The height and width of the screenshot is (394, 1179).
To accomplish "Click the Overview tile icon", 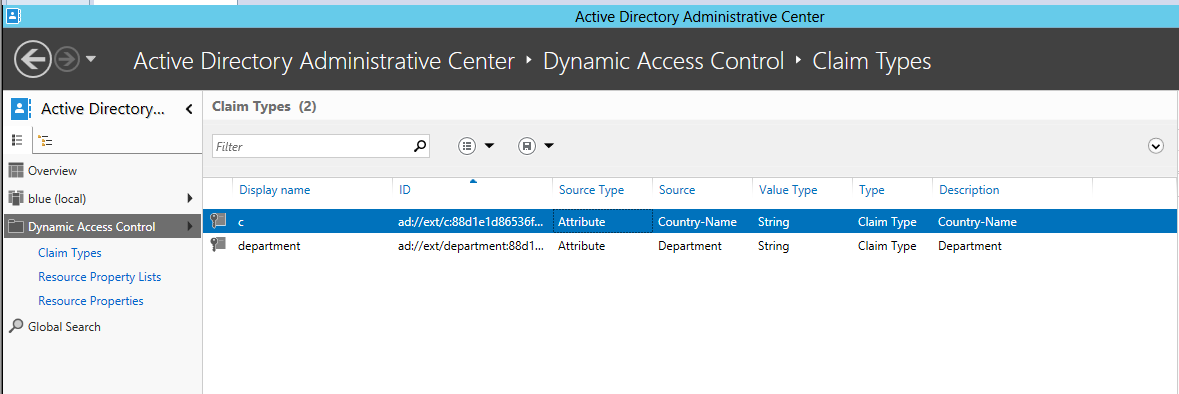I will point(16,171).
